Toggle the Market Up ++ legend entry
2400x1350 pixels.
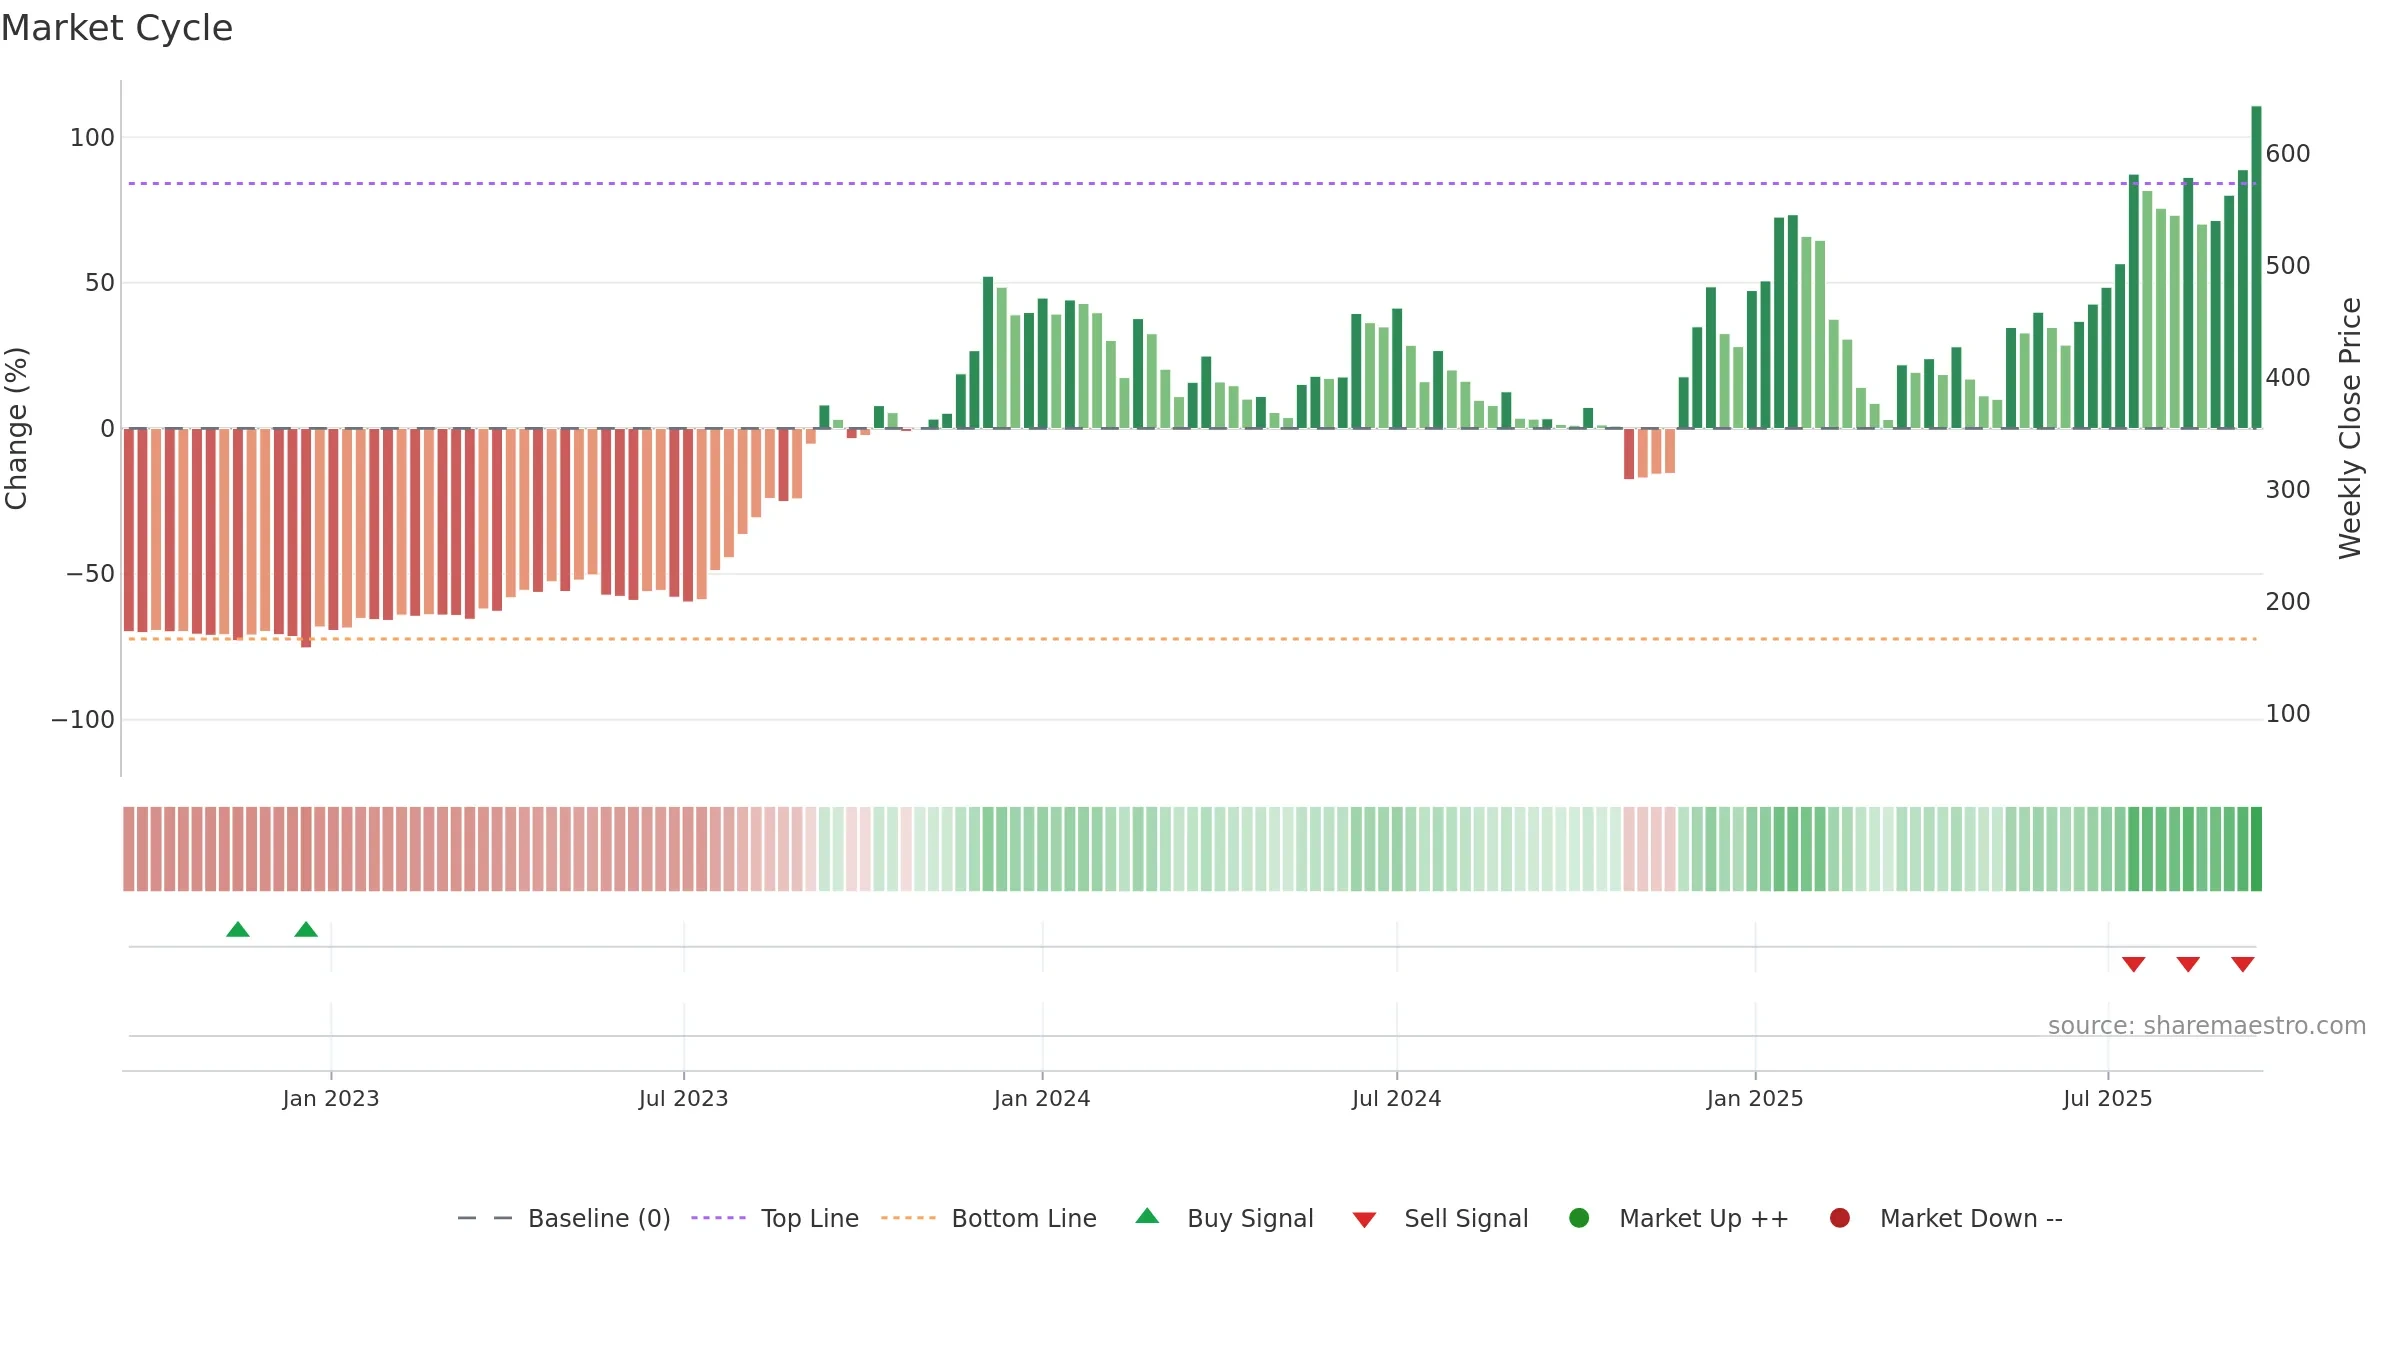pyautogui.click(x=1679, y=1218)
